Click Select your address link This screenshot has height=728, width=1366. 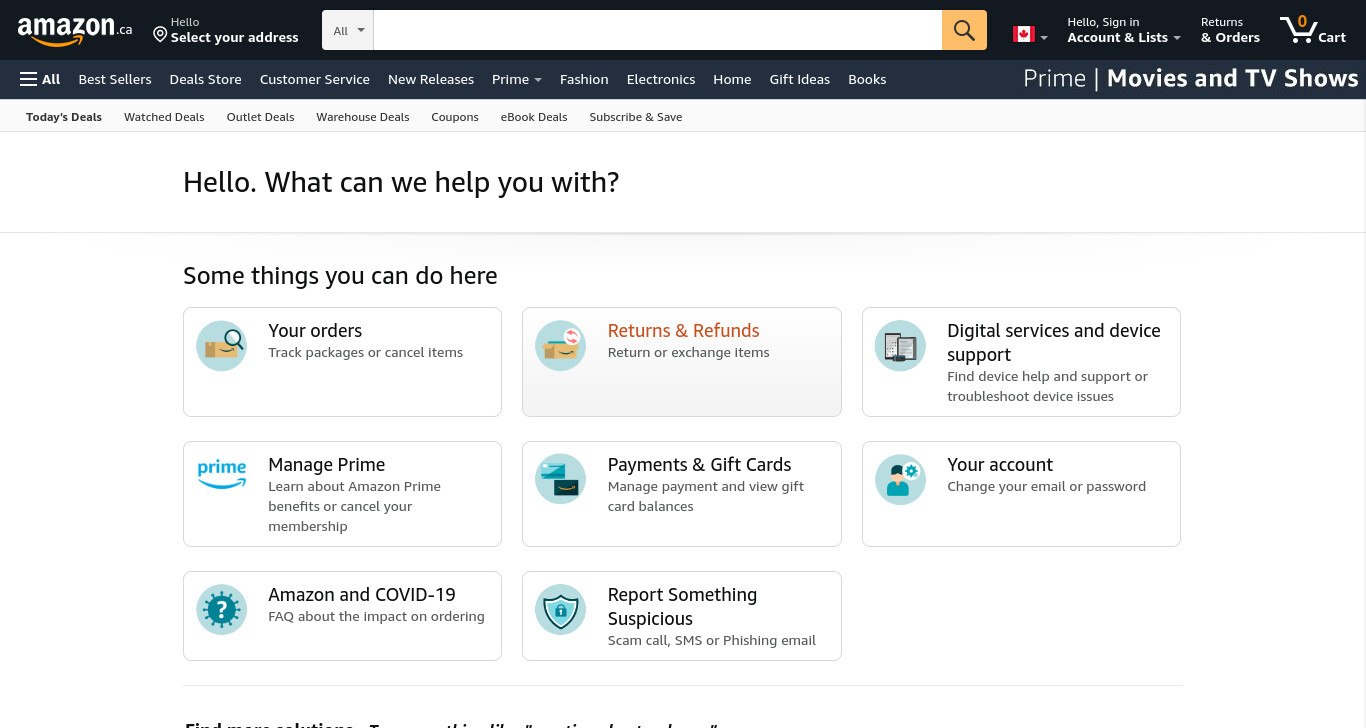(x=234, y=38)
